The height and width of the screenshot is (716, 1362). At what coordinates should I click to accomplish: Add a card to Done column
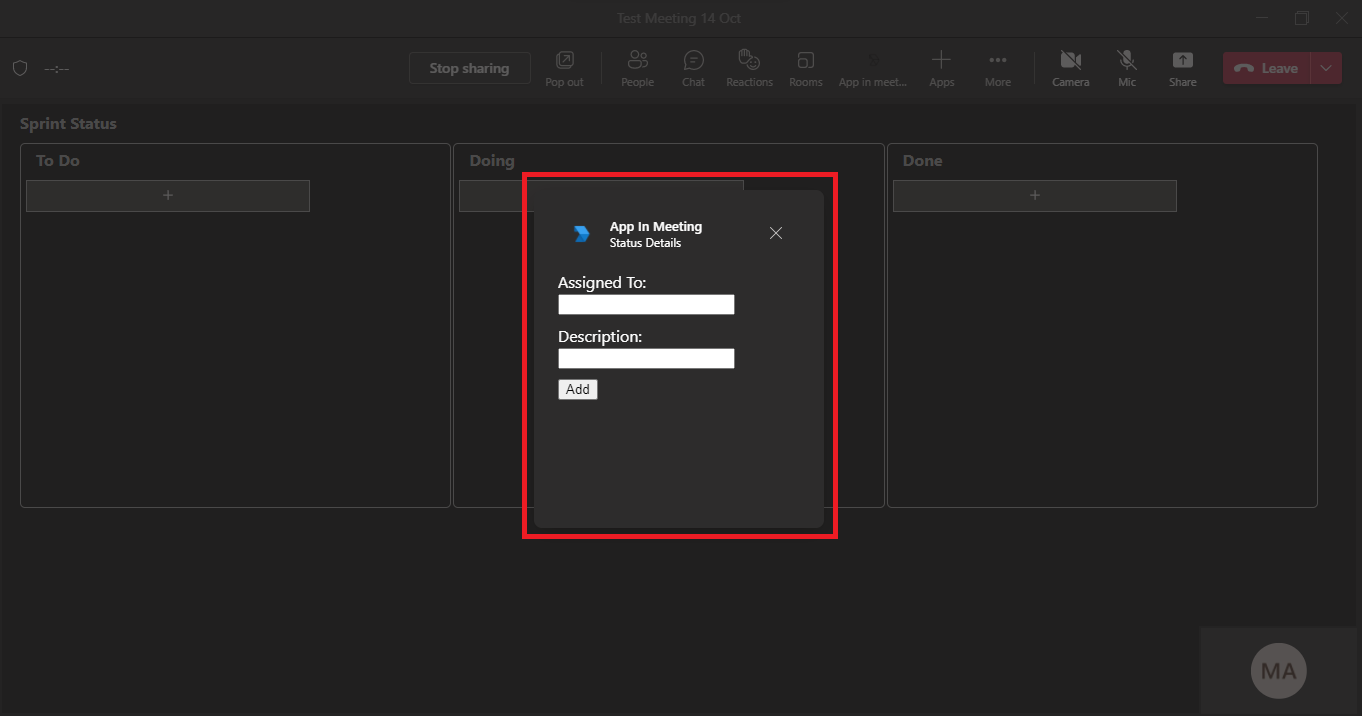pyautogui.click(x=1034, y=196)
